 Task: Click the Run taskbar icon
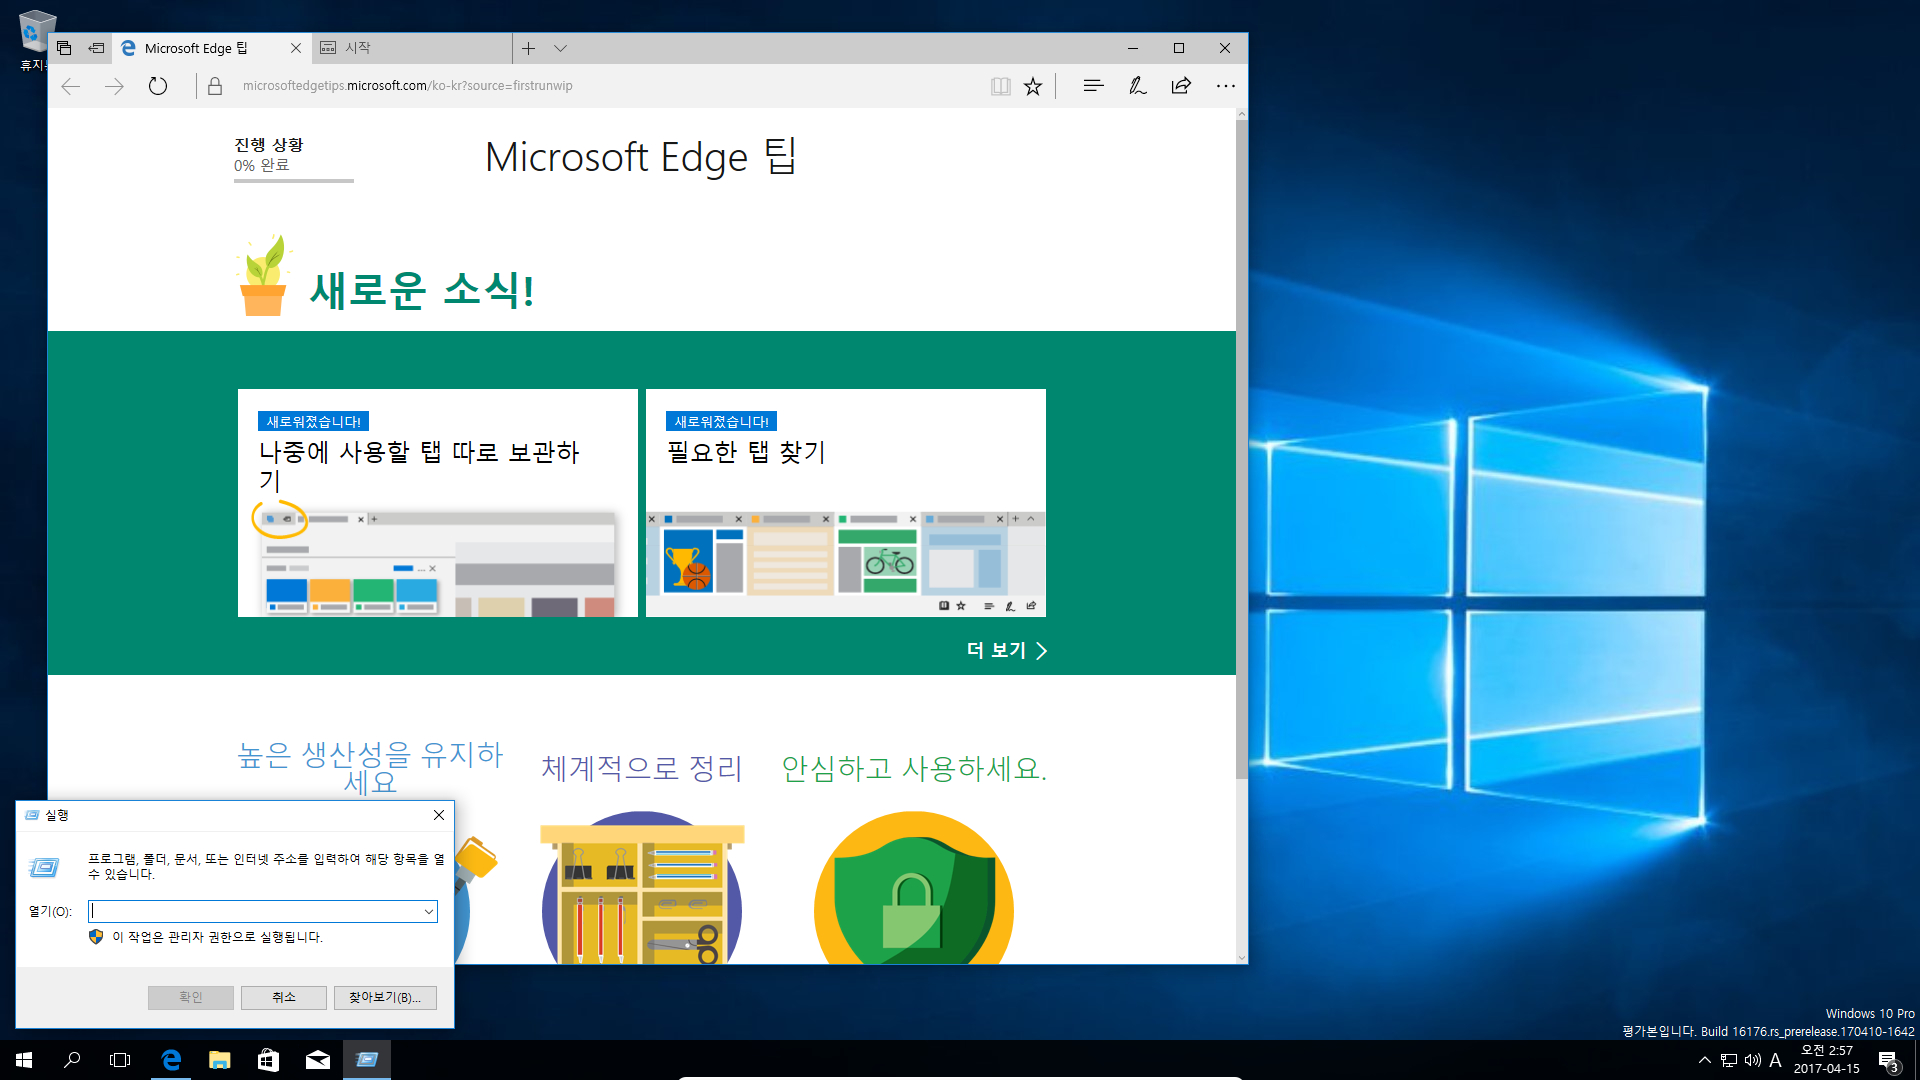tap(366, 1060)
